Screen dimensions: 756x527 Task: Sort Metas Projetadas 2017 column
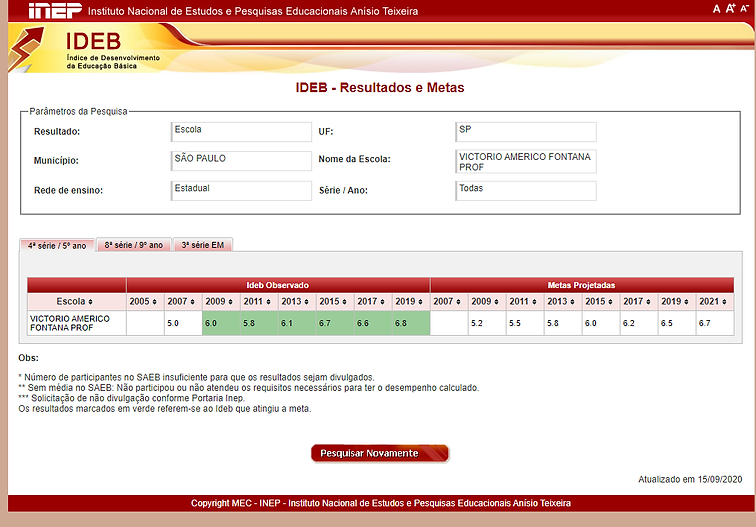[x=648, y=302]
